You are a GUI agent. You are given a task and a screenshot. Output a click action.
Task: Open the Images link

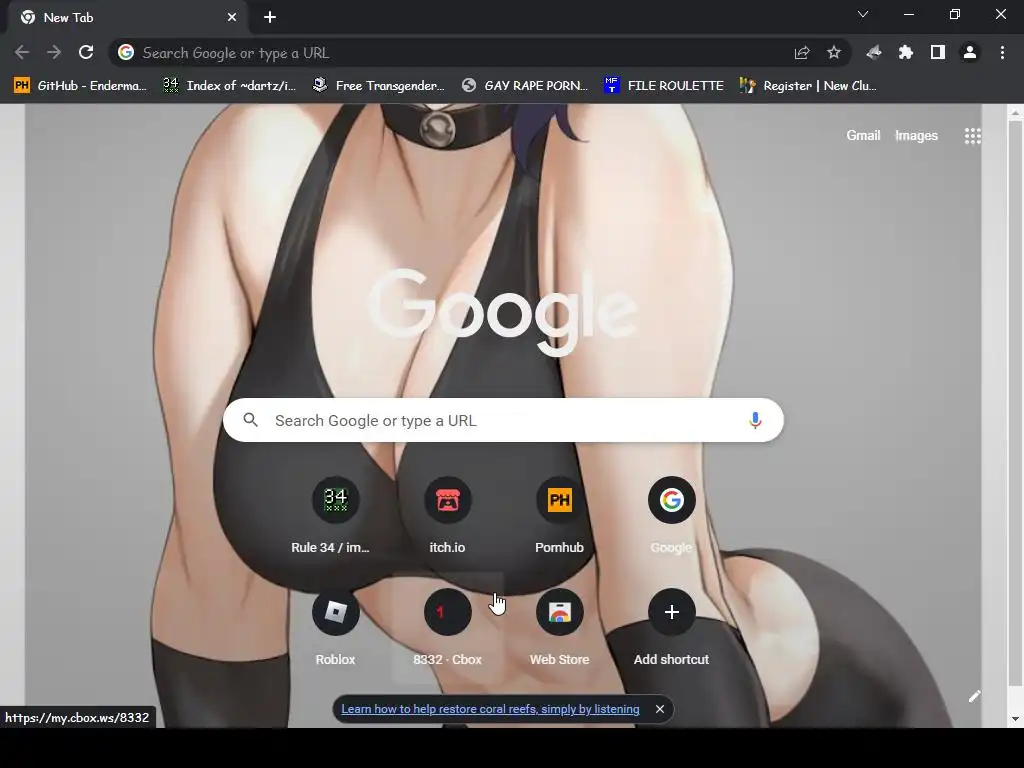pos(916,135)
